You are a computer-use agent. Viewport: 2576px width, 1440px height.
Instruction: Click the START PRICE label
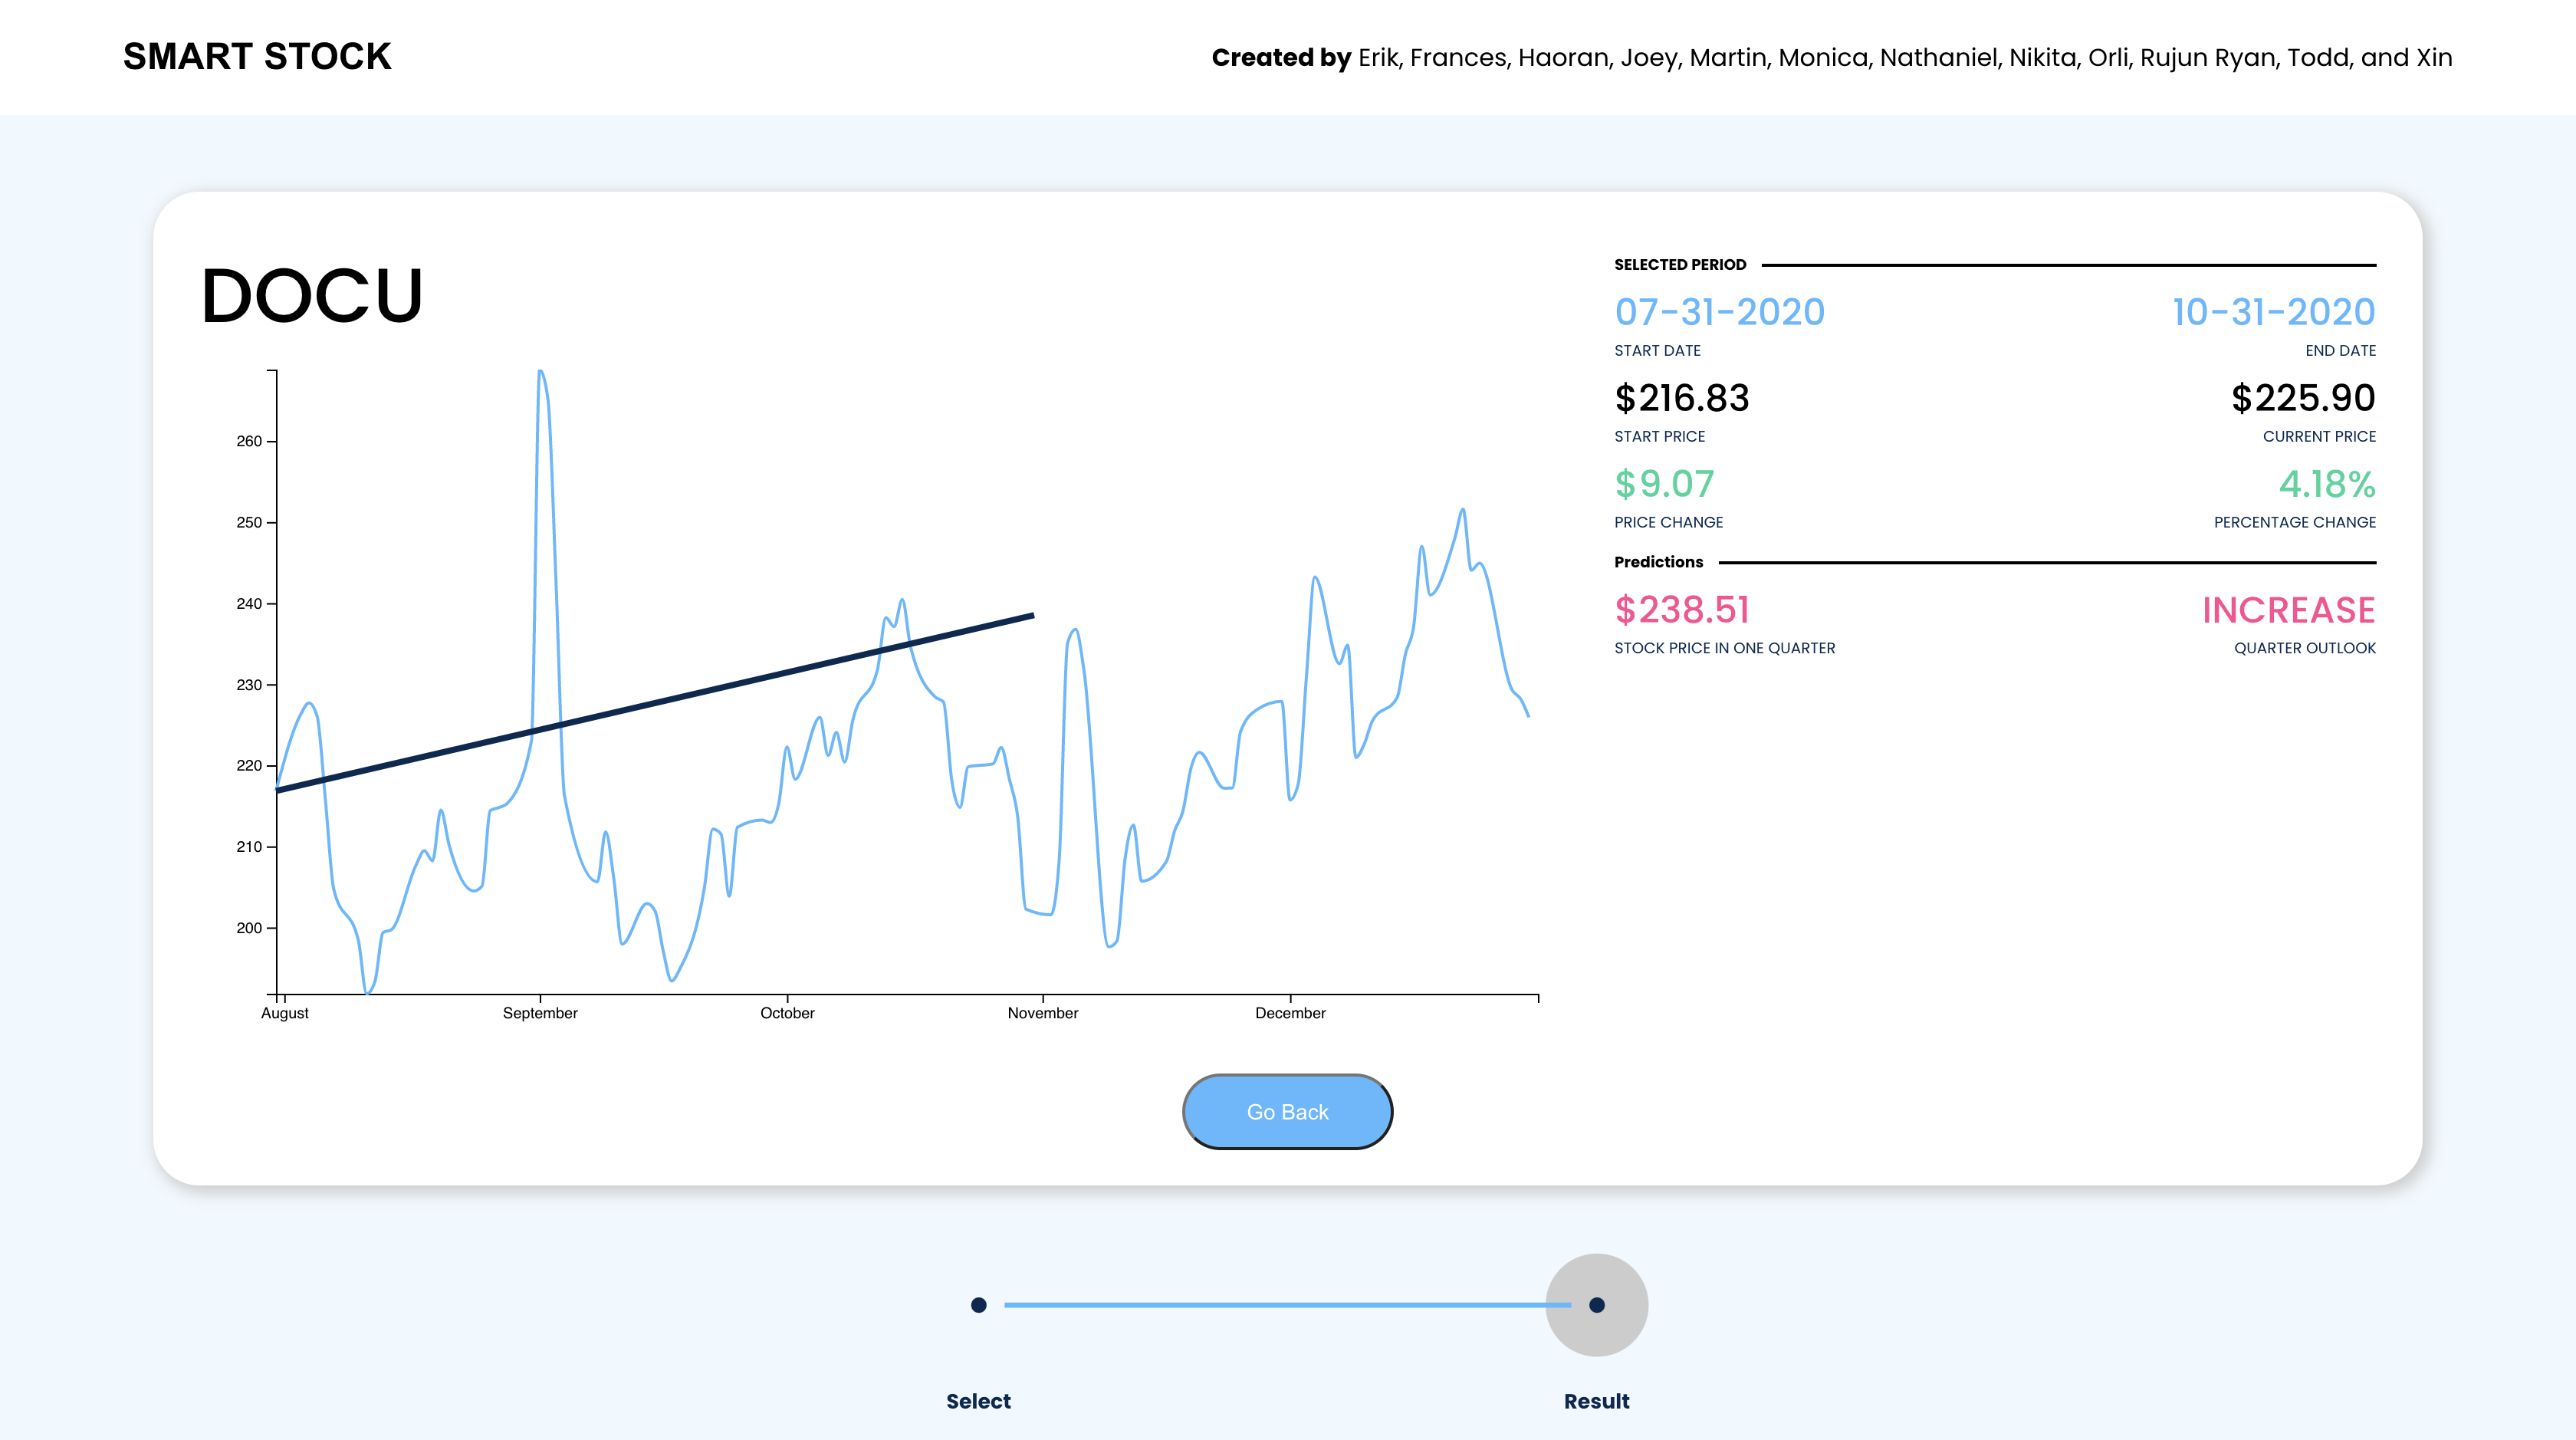(1659, 436)
